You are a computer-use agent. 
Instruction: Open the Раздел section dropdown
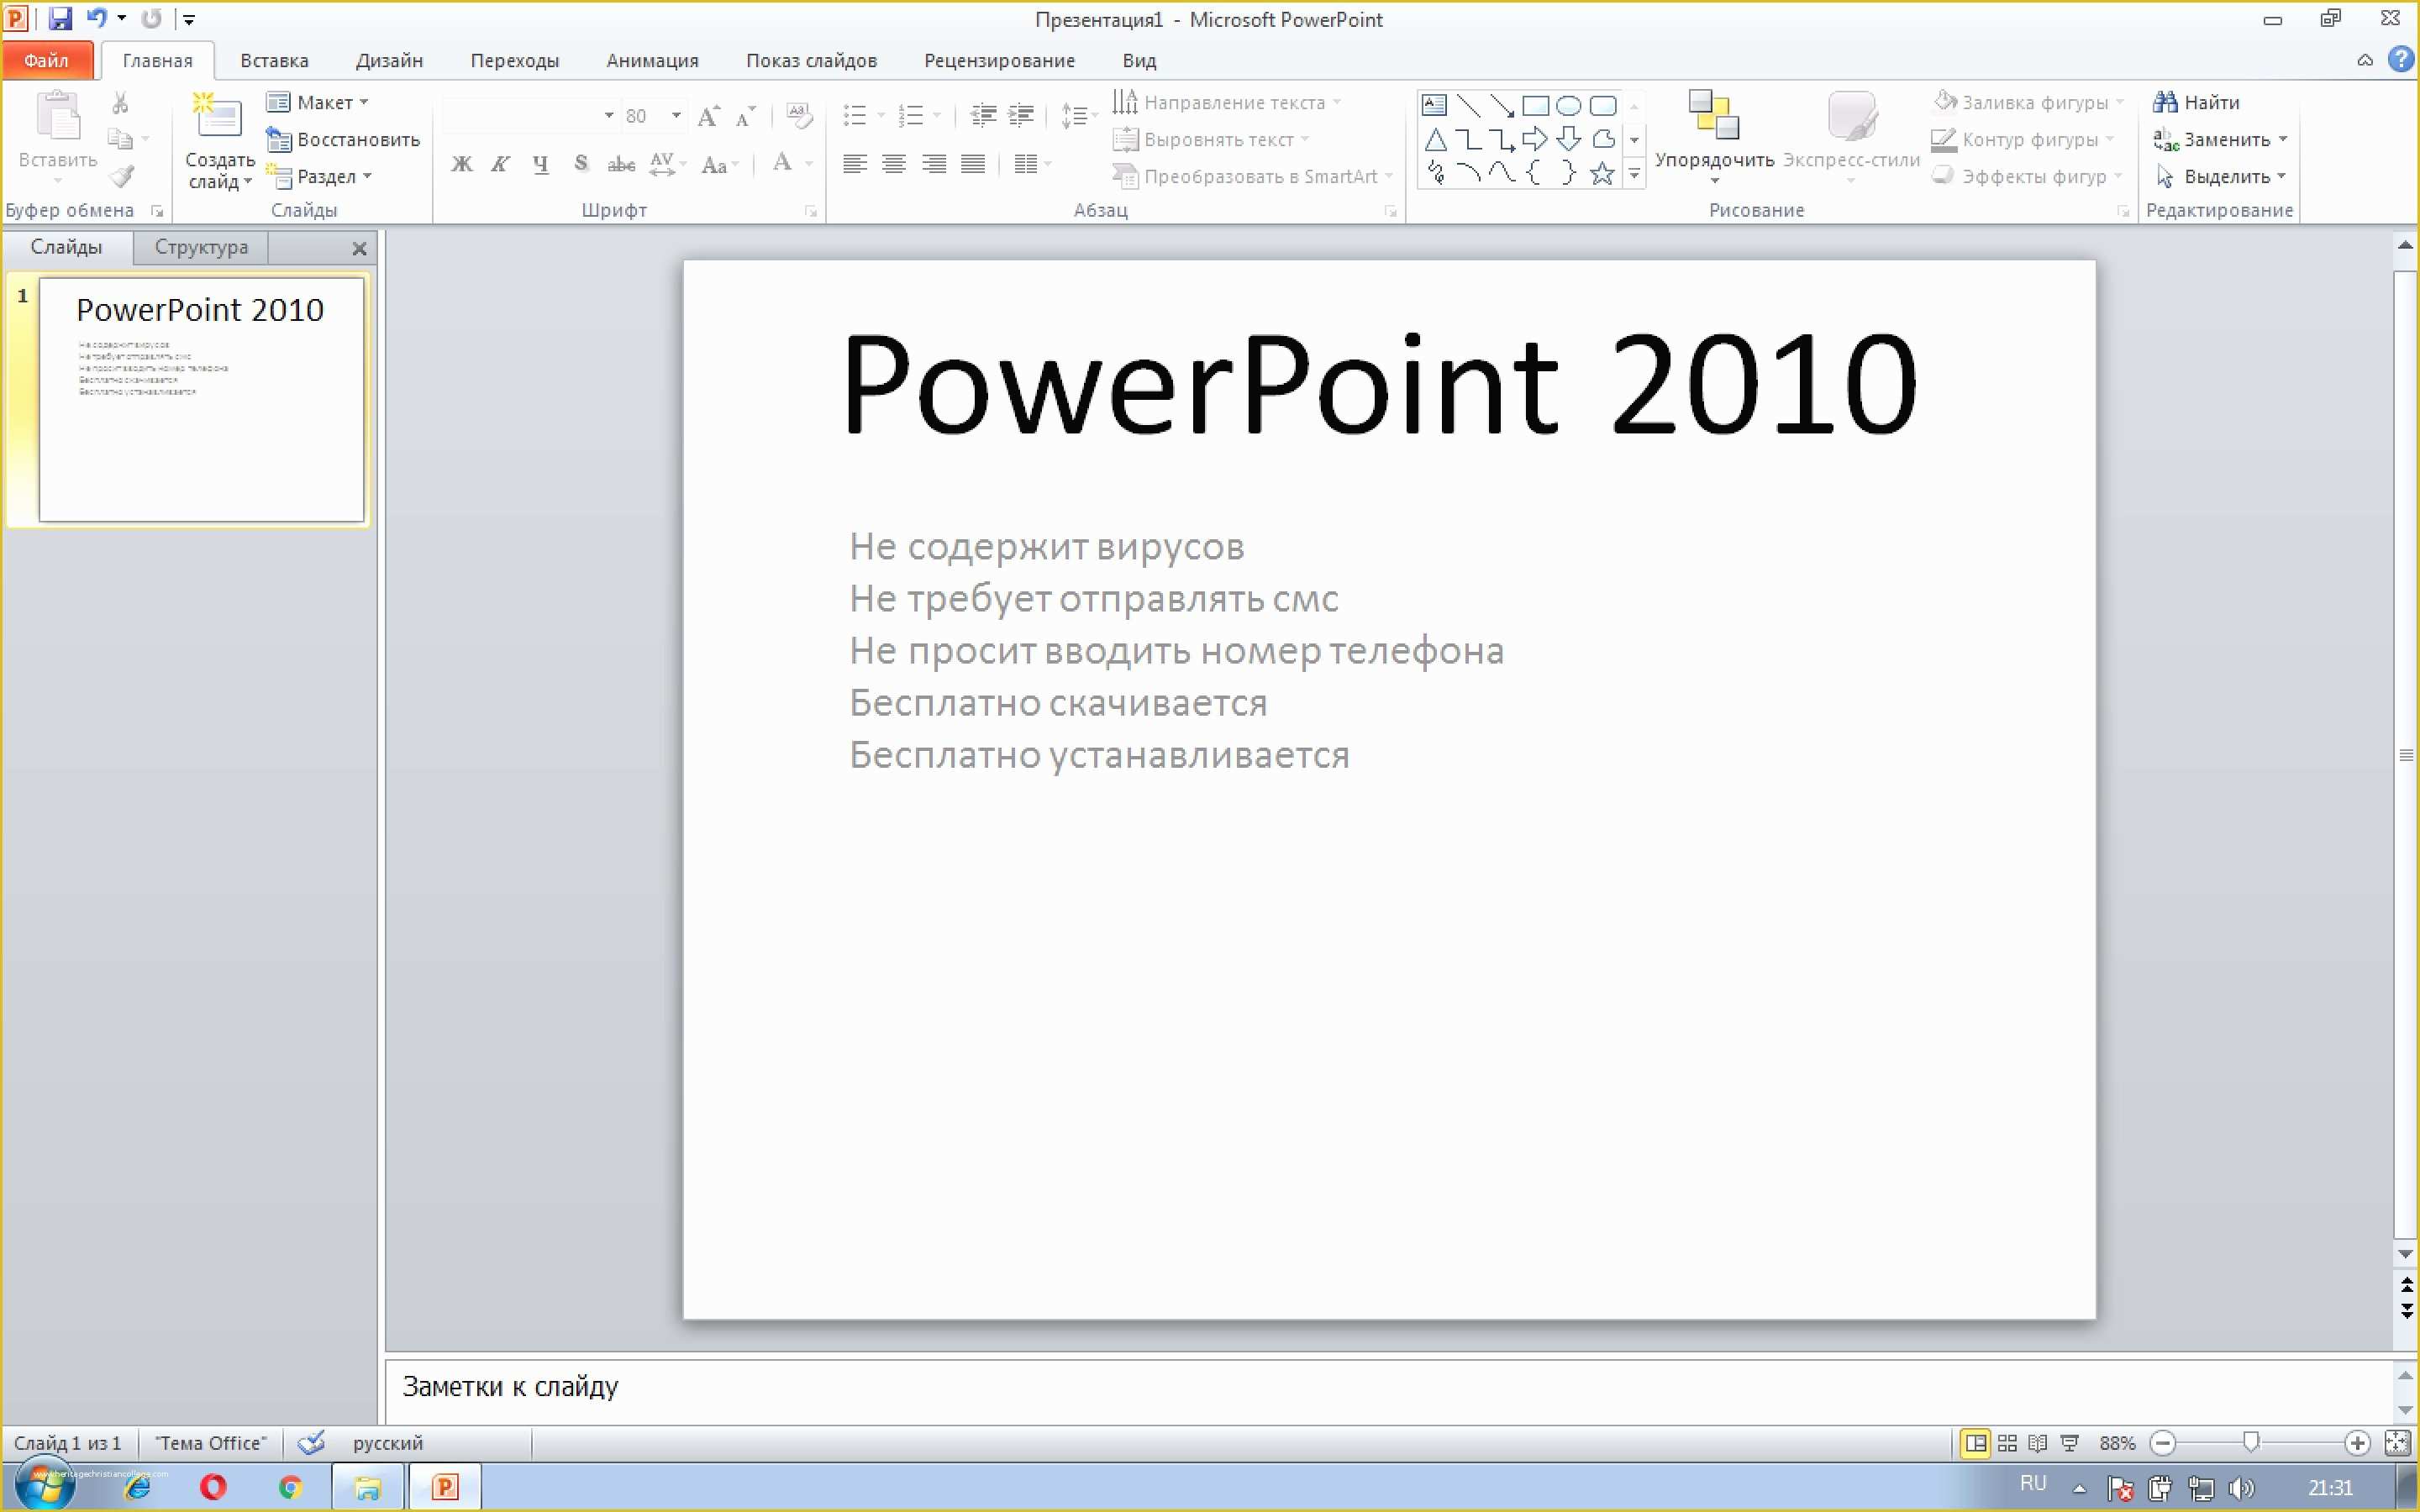[x=320, y=177]
